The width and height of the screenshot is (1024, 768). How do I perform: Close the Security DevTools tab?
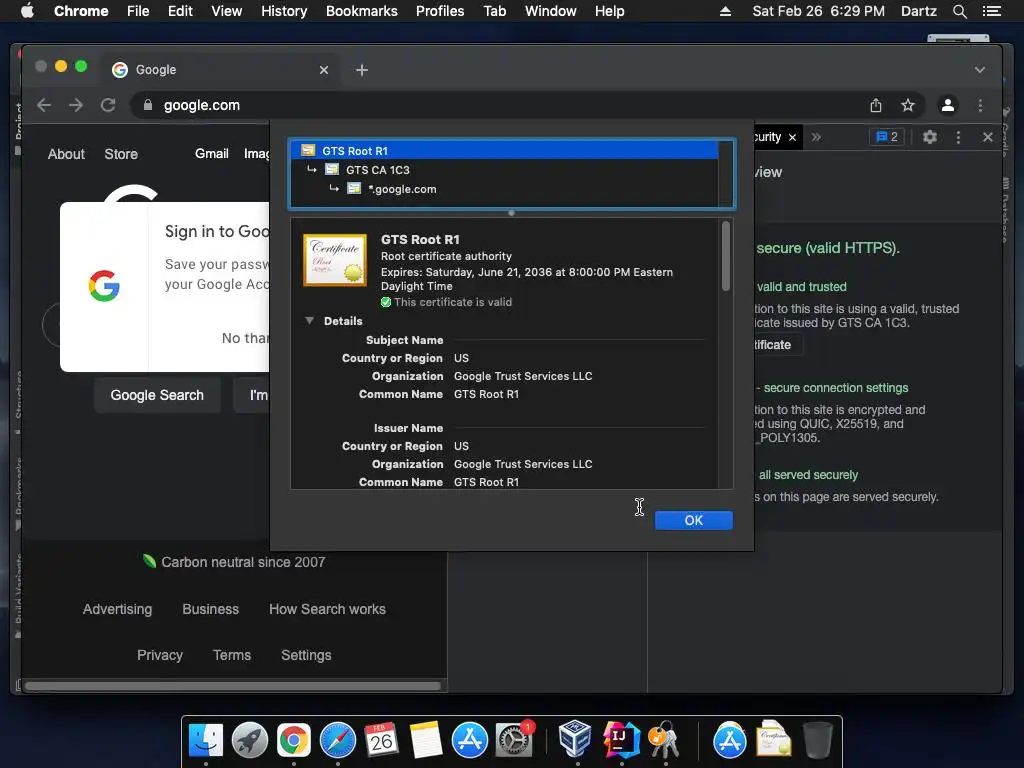coord(792,137)
